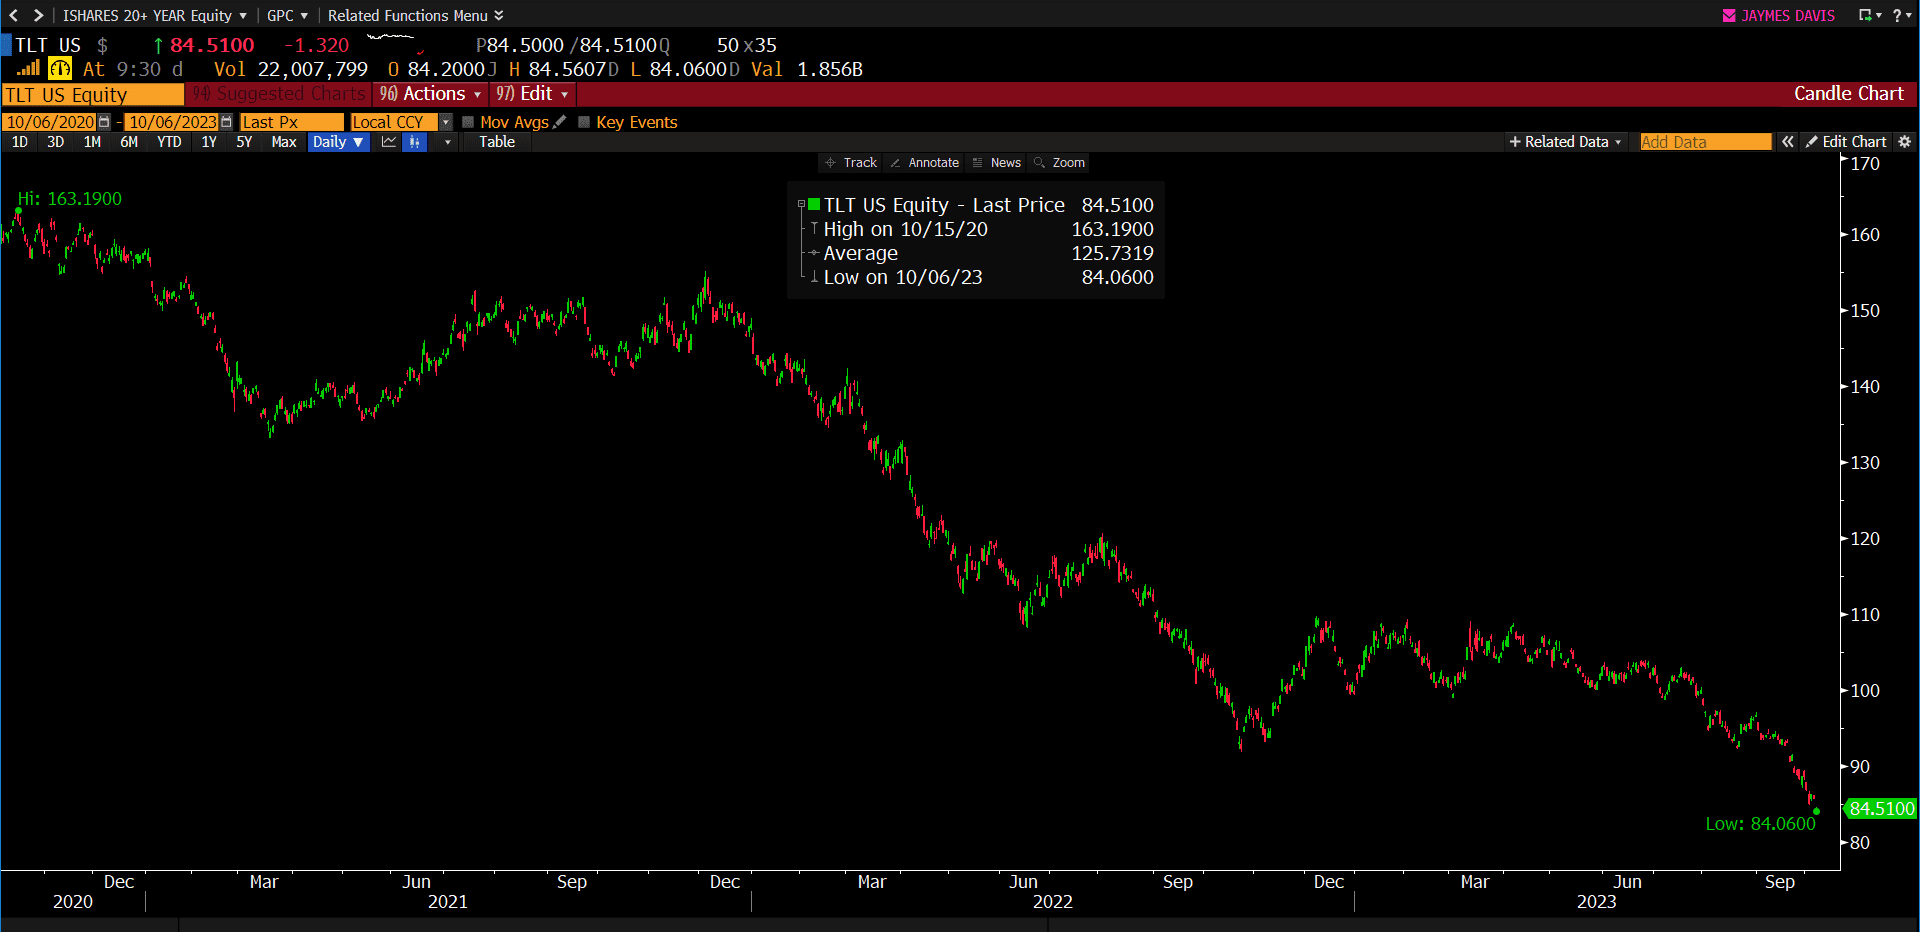Viewport: 1920px width, 932px height.
Task: Click the start date field 10/06/2020
Action: point(50,122)
